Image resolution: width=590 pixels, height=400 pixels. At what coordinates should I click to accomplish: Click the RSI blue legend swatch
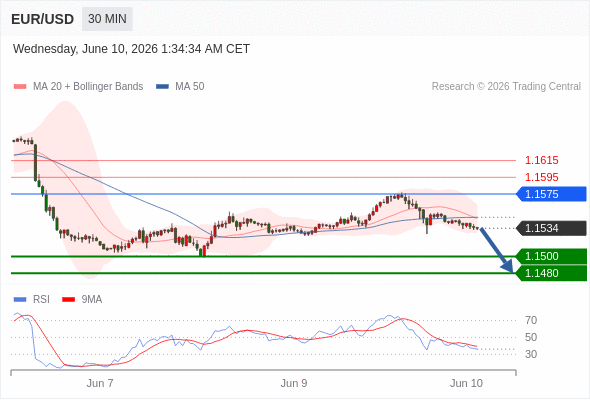(20, 300)
